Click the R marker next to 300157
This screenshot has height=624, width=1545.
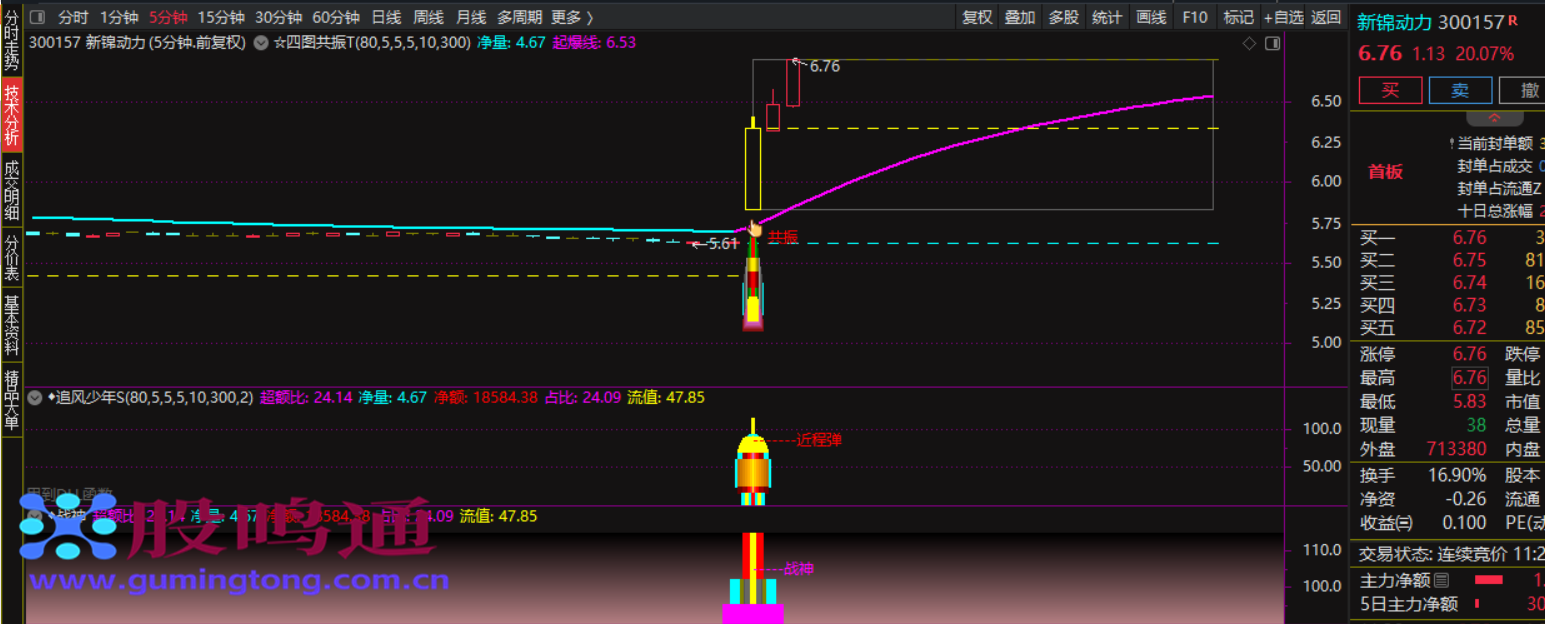[1513, 20]
